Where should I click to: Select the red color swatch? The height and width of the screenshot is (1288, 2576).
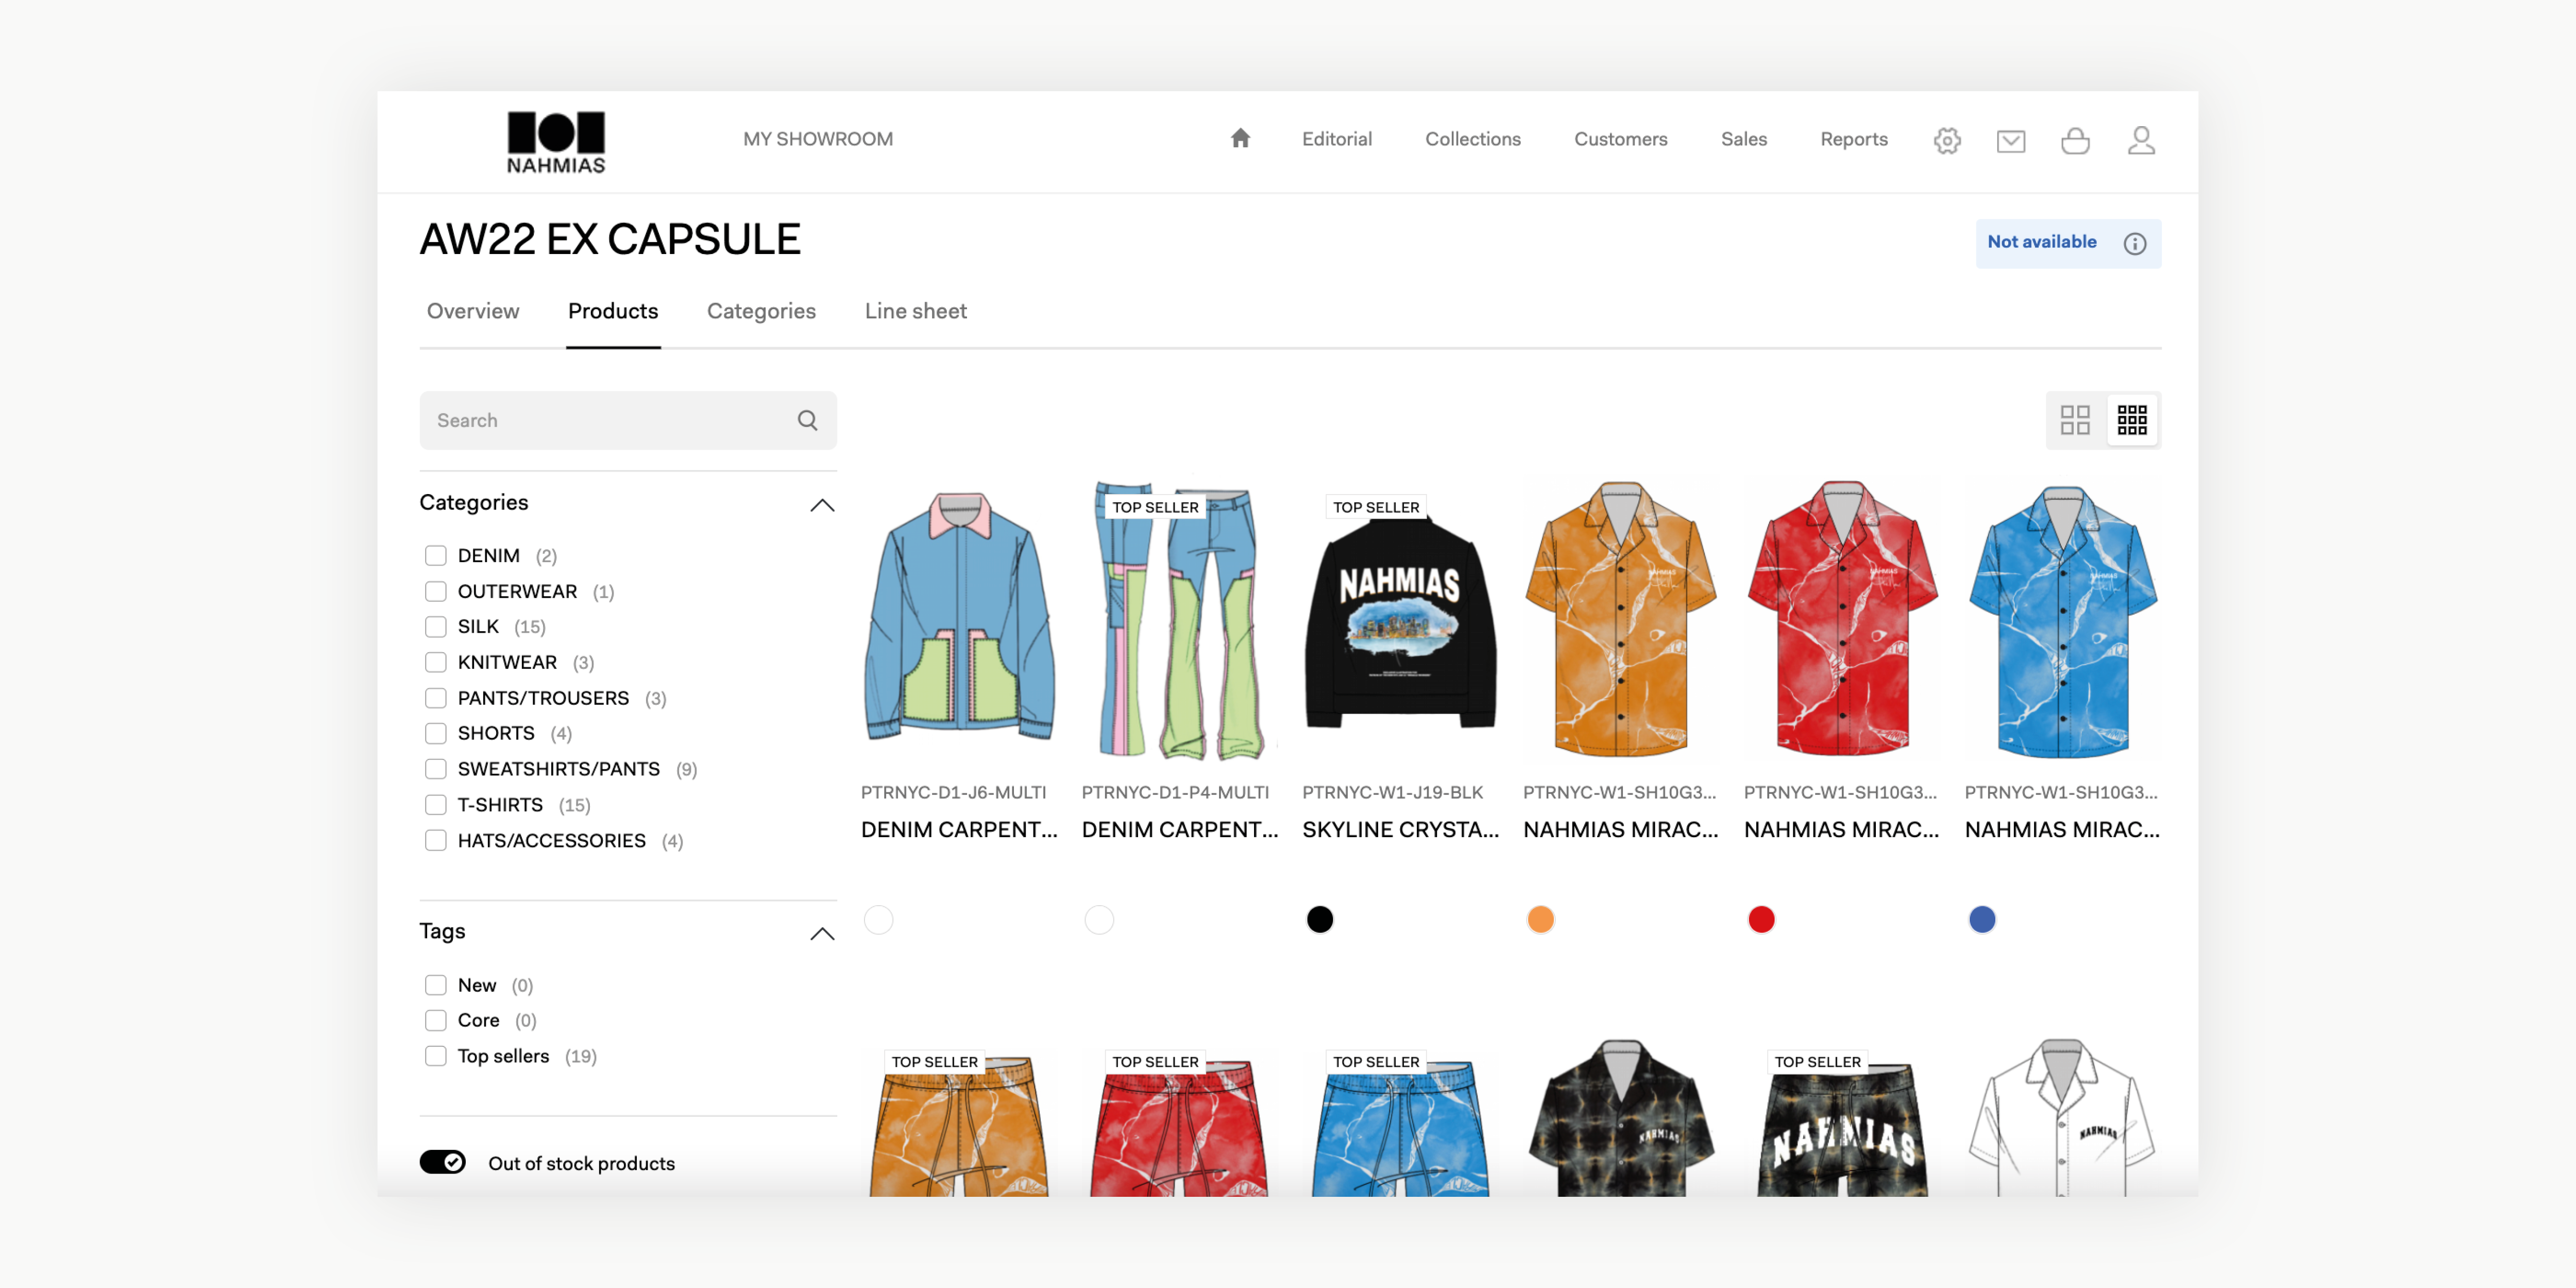tap(1760, 919)
